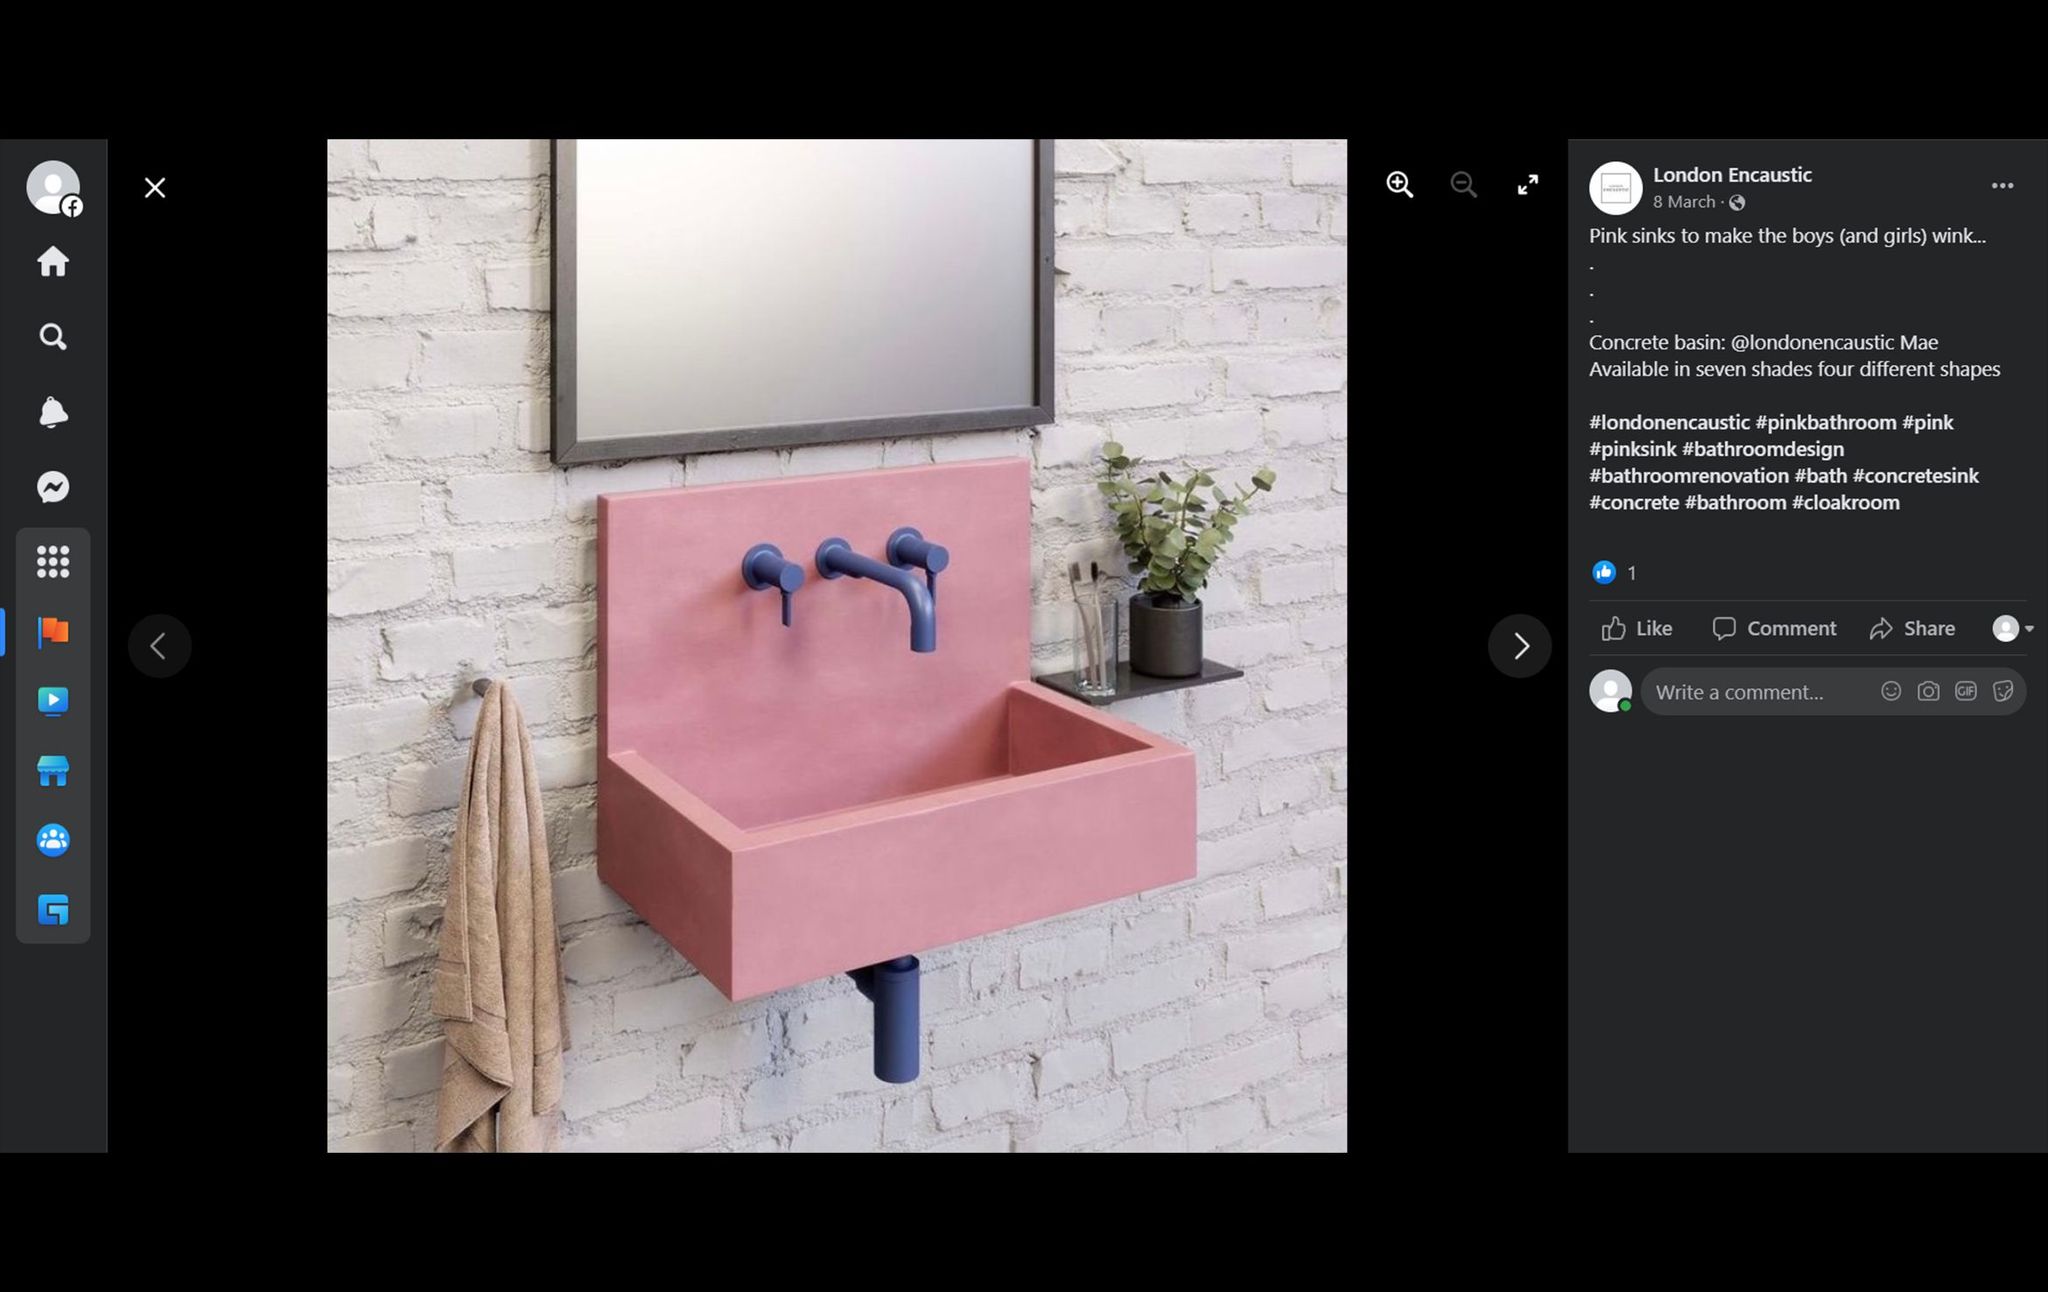Open Messenger from the left sidebar
The height and width of the screenshot is (1292, 2048).
coord(53,487)
